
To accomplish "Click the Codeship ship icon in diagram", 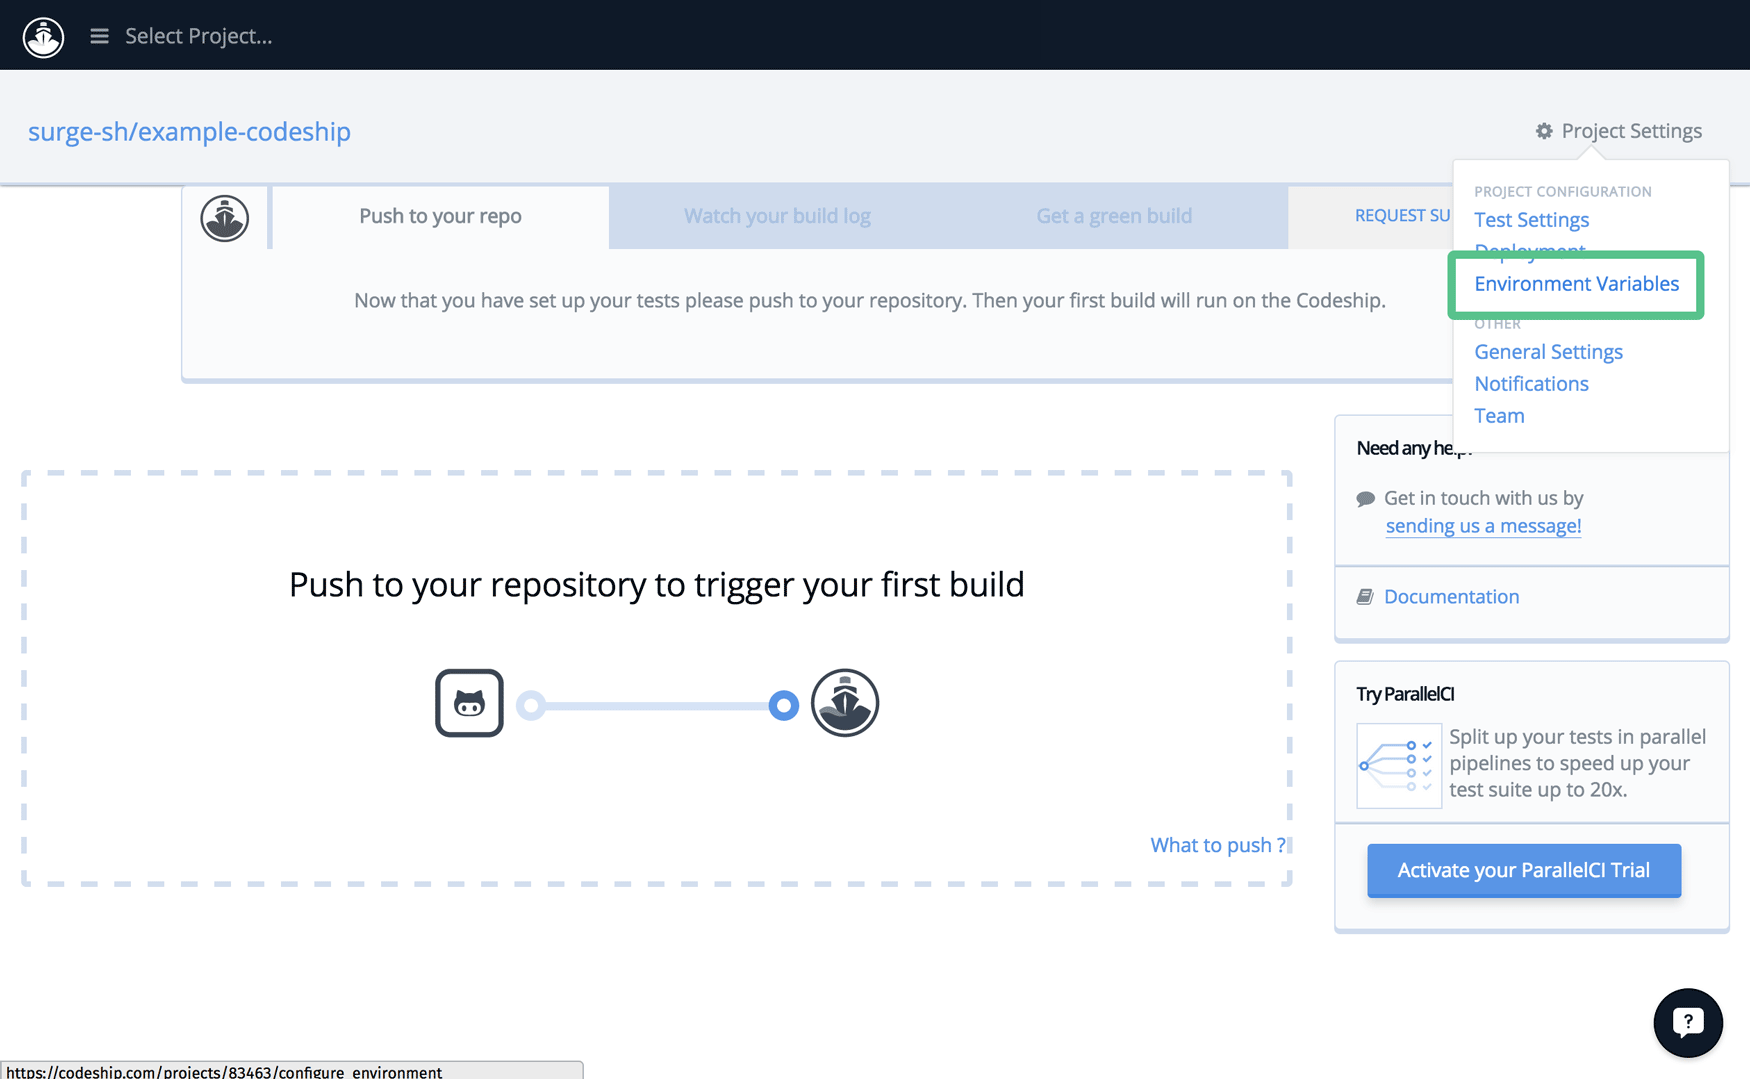I will [845, 703].
